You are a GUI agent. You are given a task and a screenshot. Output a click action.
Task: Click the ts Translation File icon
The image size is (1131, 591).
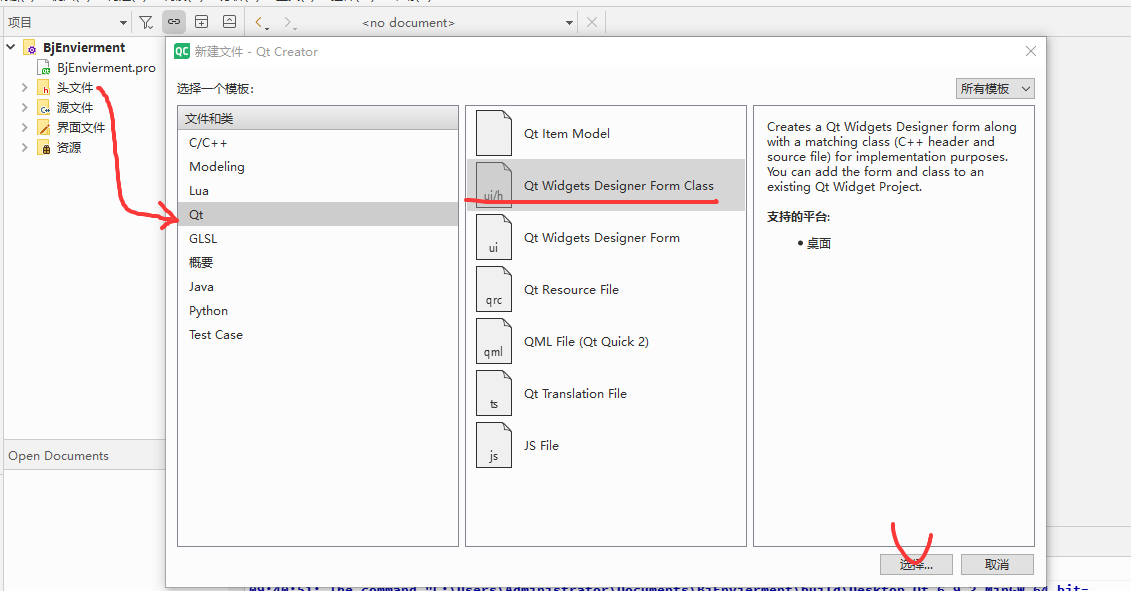click(x=494, y=393)
